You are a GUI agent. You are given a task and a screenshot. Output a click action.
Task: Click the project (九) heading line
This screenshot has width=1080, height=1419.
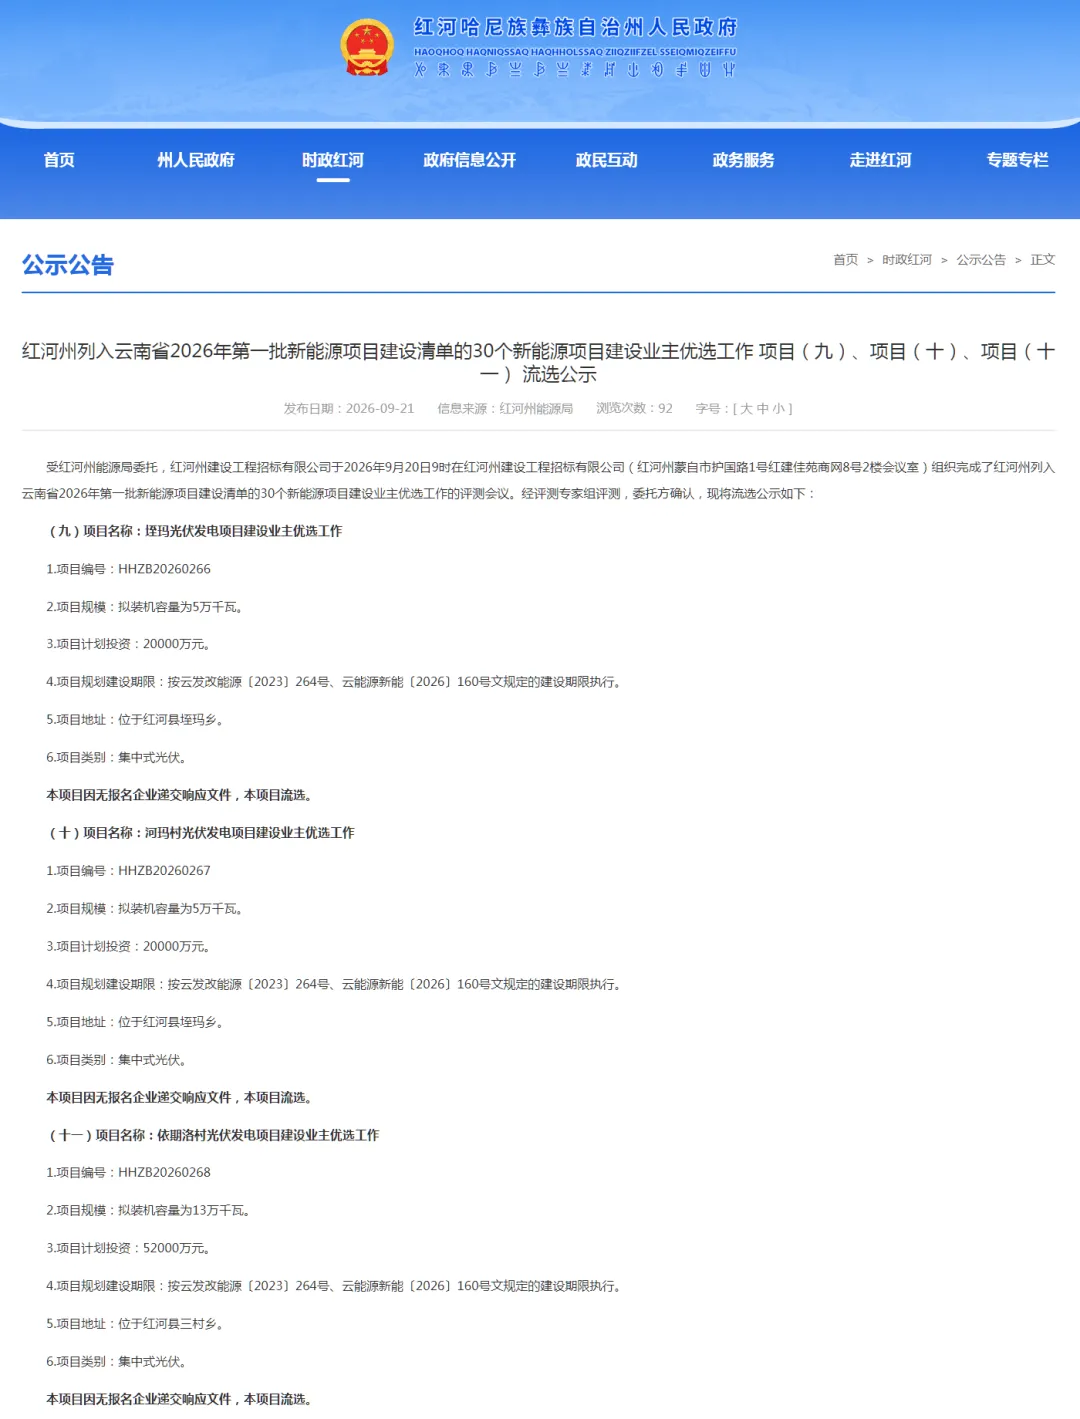click(x=194, y=531)
